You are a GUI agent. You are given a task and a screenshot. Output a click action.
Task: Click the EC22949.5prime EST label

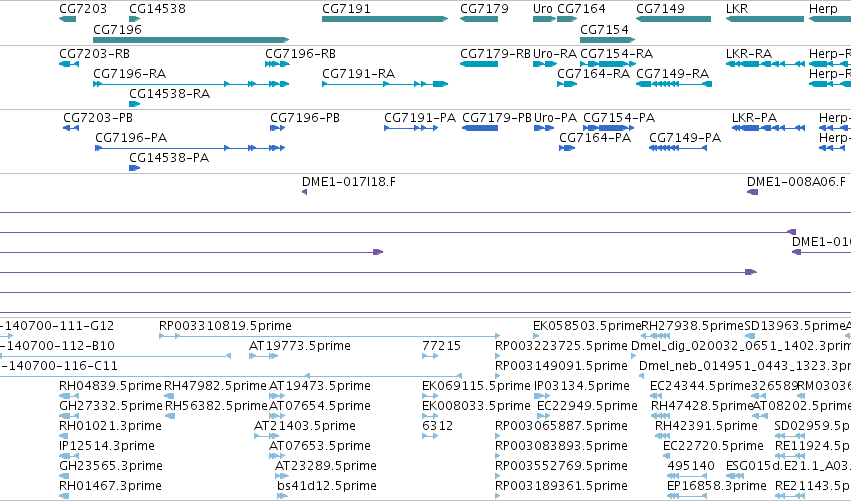pos(587,406)
